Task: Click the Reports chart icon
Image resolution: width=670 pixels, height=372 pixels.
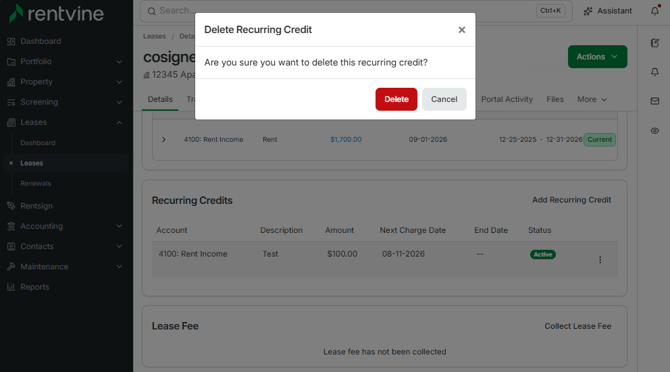Action: click(x=11, y=287)
